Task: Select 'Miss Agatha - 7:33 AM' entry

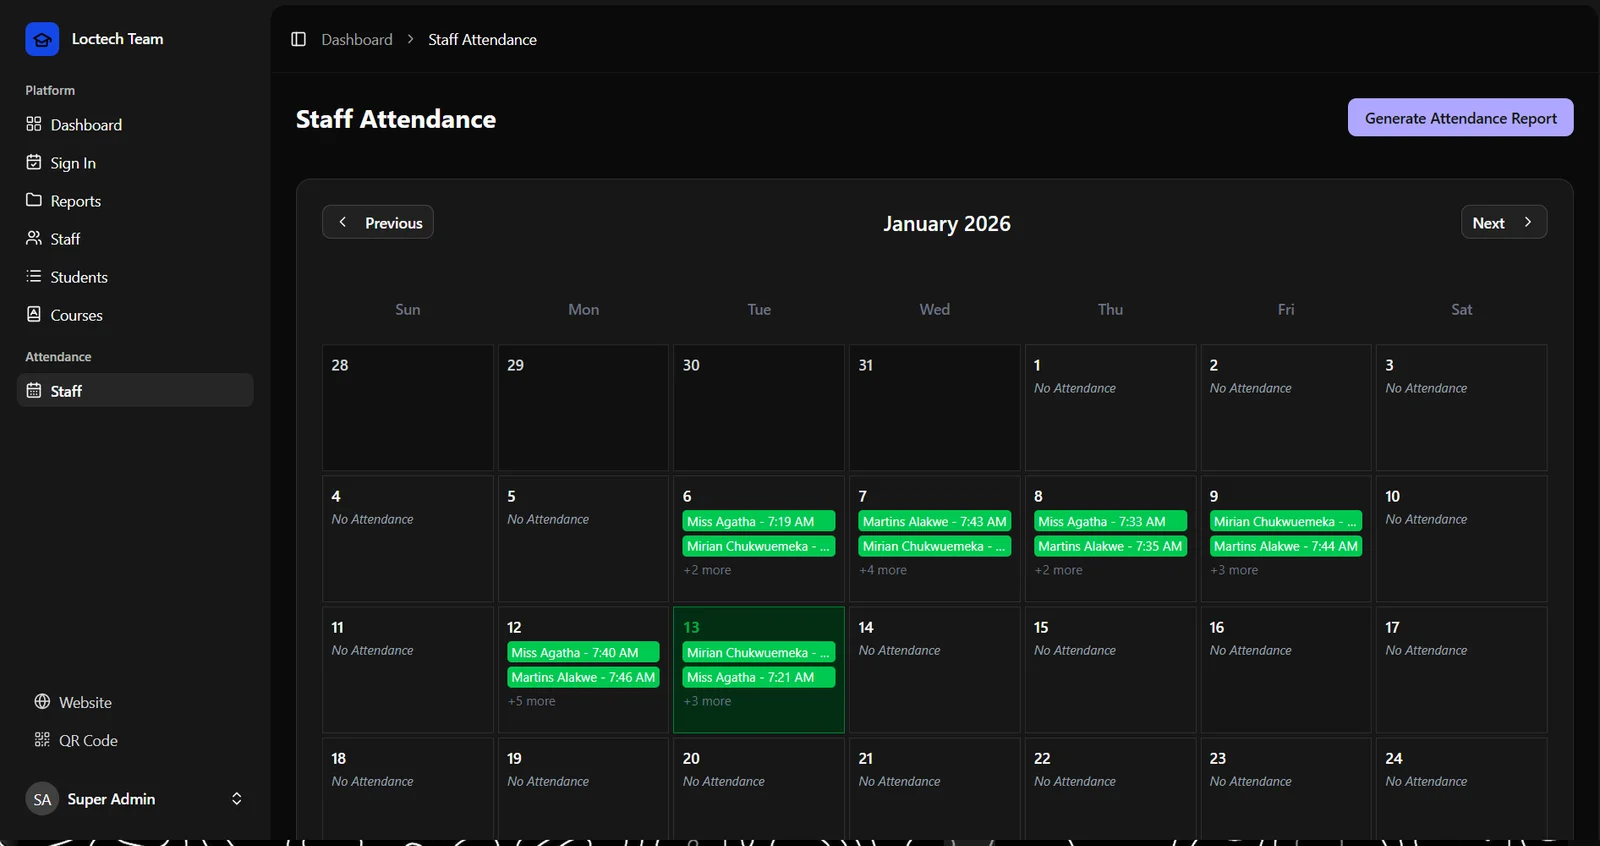Action: point(1110,521)
